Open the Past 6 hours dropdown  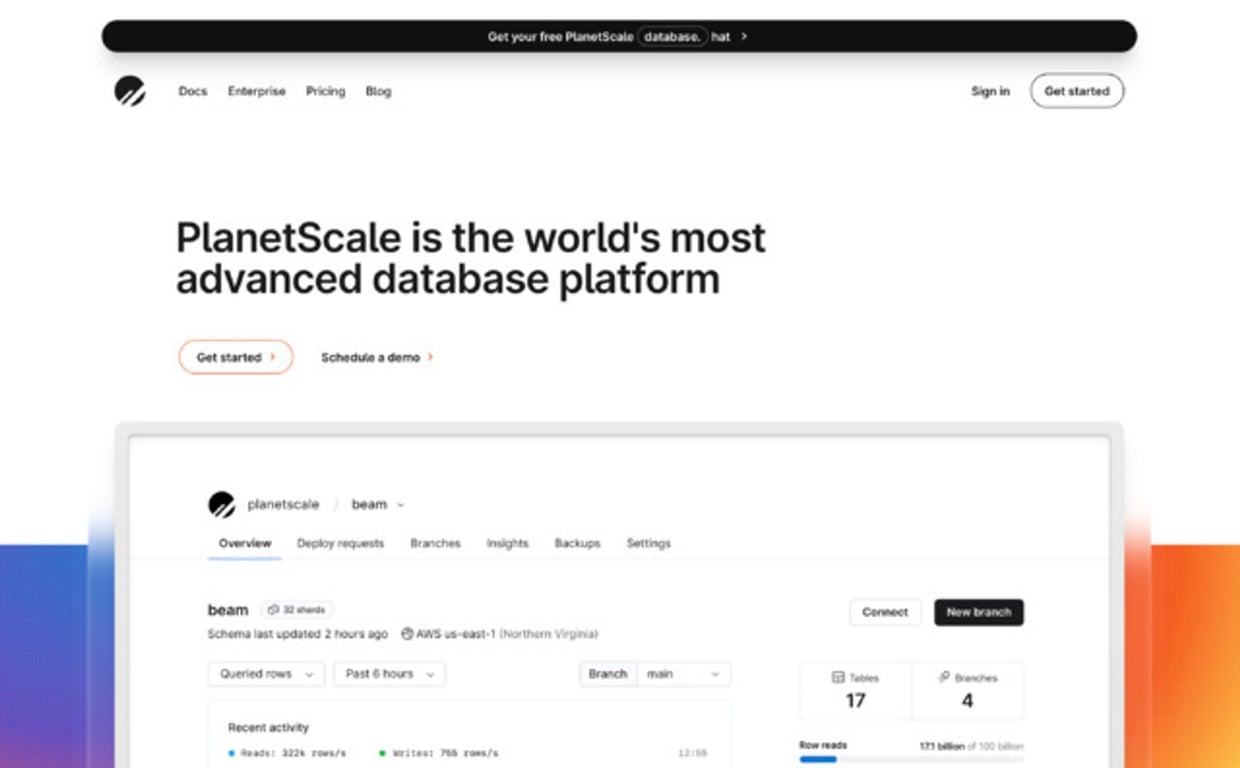point(389,674)
